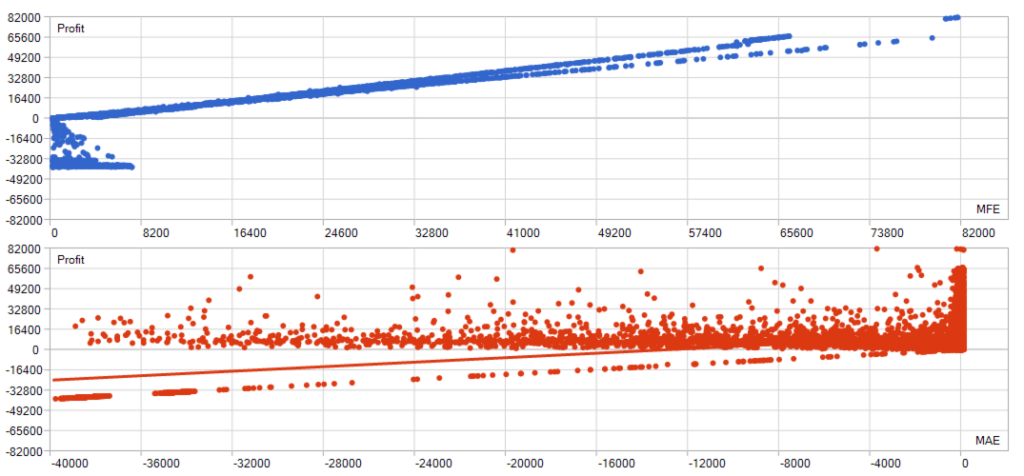
Task: Select the 24600 x-axis tick label
Action: (341, 232)
